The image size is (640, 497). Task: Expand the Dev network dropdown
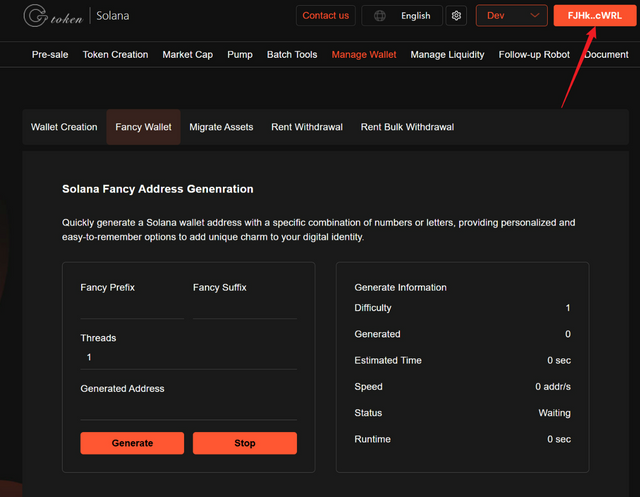[511, 16]
